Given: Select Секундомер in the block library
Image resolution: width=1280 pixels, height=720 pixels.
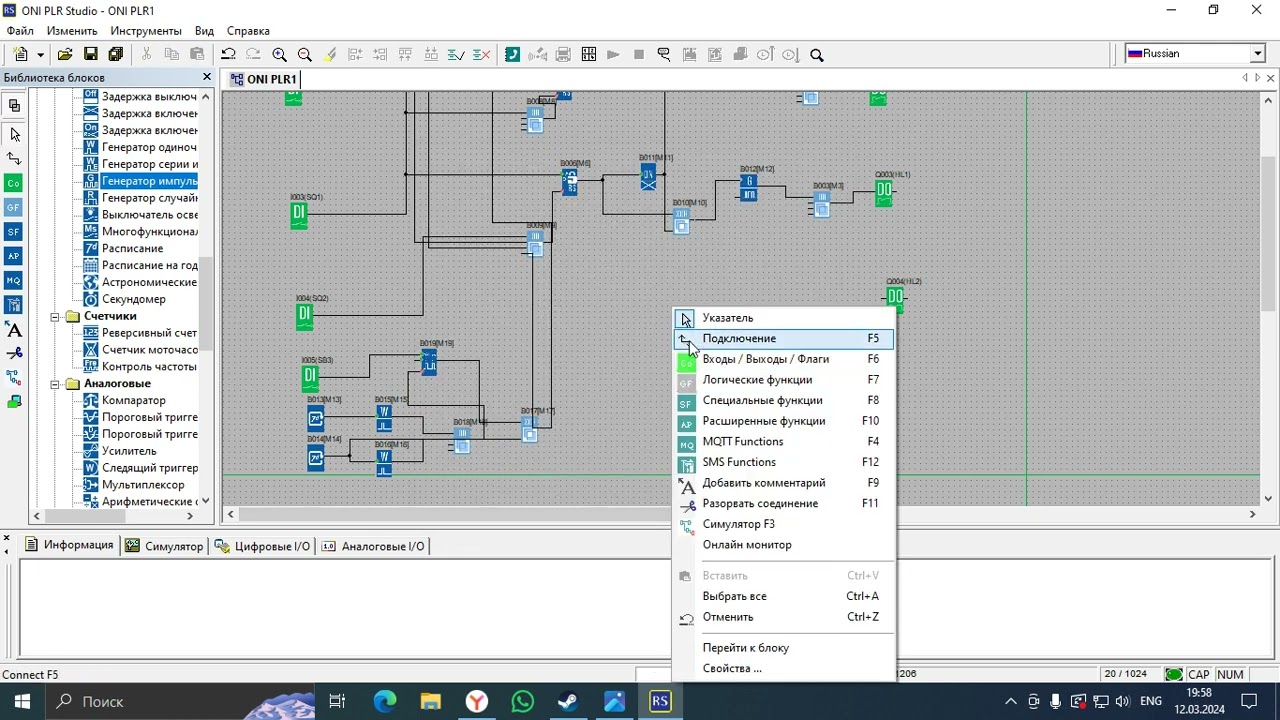Looking at the screenshot, I should 134,299.
